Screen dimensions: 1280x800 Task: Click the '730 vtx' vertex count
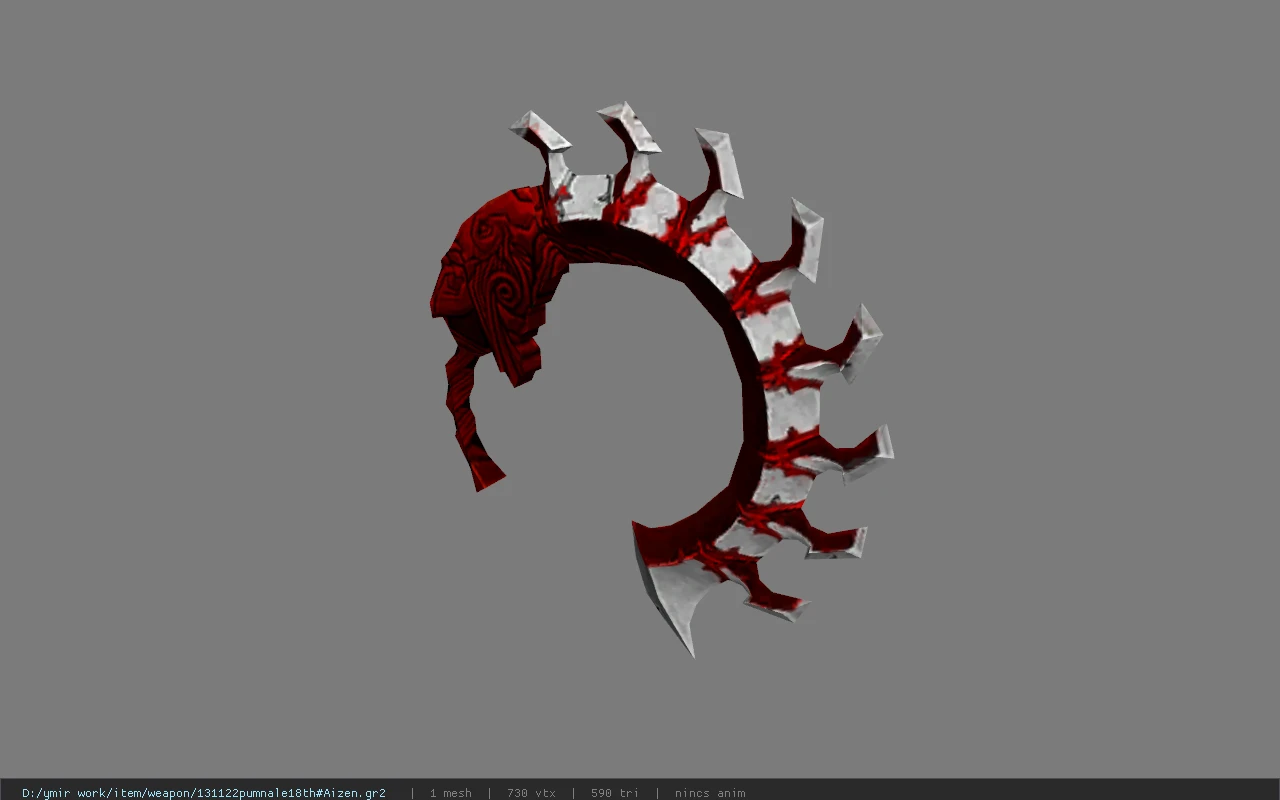point(531,793)
